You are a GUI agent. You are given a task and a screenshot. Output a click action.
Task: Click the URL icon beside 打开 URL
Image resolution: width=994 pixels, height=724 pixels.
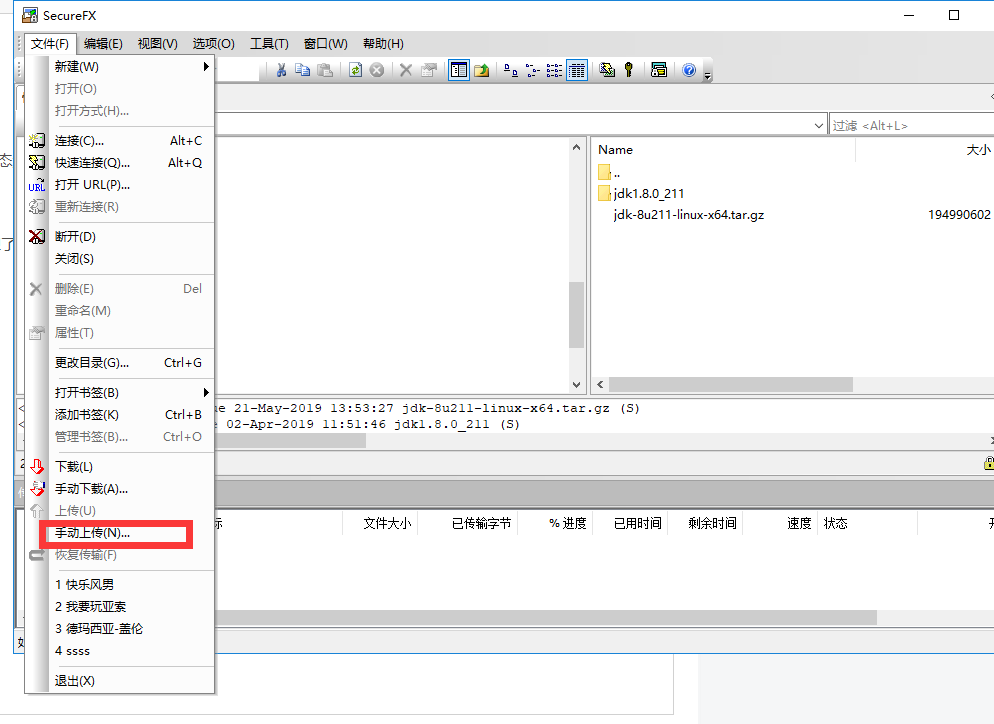point(37,185)
